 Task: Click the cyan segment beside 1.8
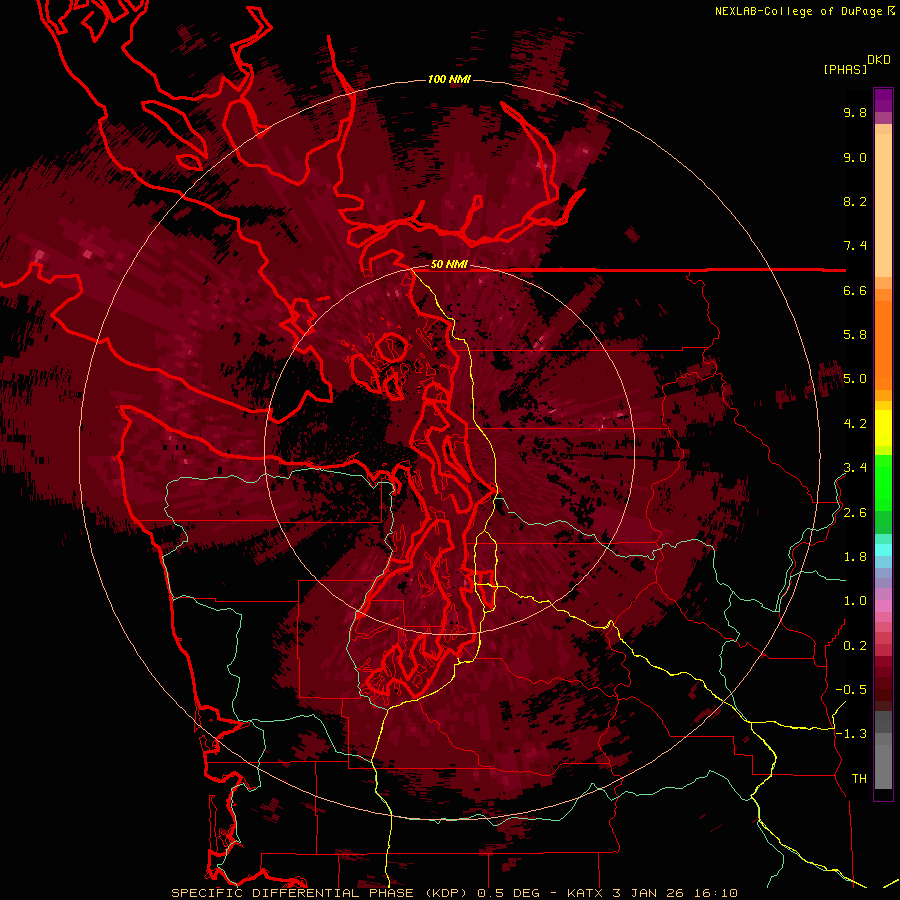(x=883, y=550)
